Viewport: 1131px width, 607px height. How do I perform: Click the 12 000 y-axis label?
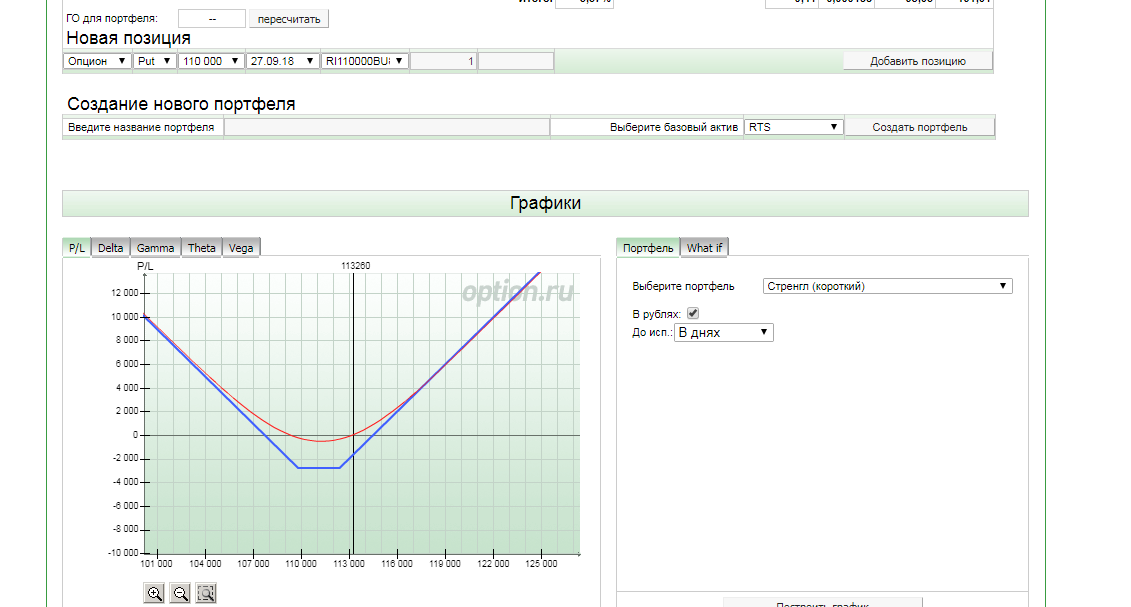(124, 293)
